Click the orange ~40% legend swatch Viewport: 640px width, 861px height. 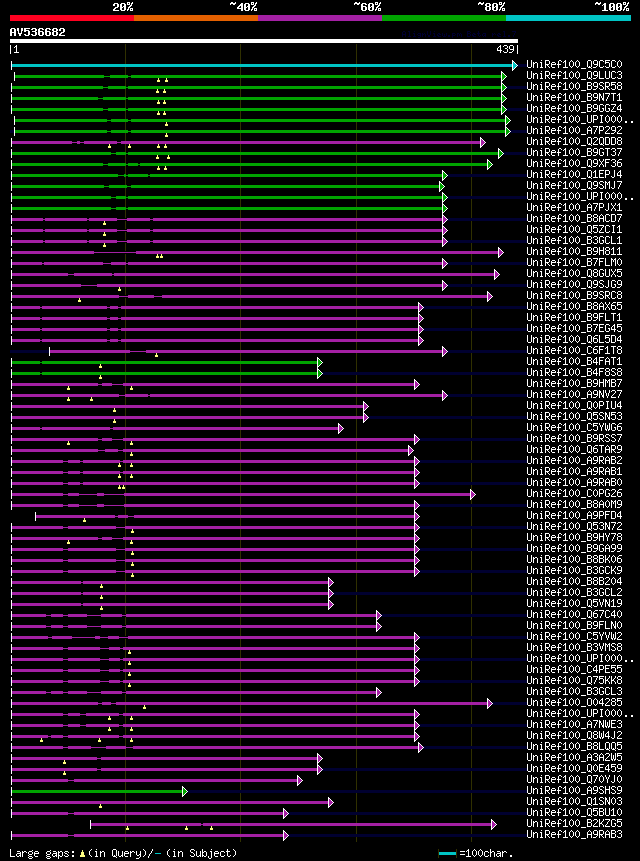click(196, 18)
